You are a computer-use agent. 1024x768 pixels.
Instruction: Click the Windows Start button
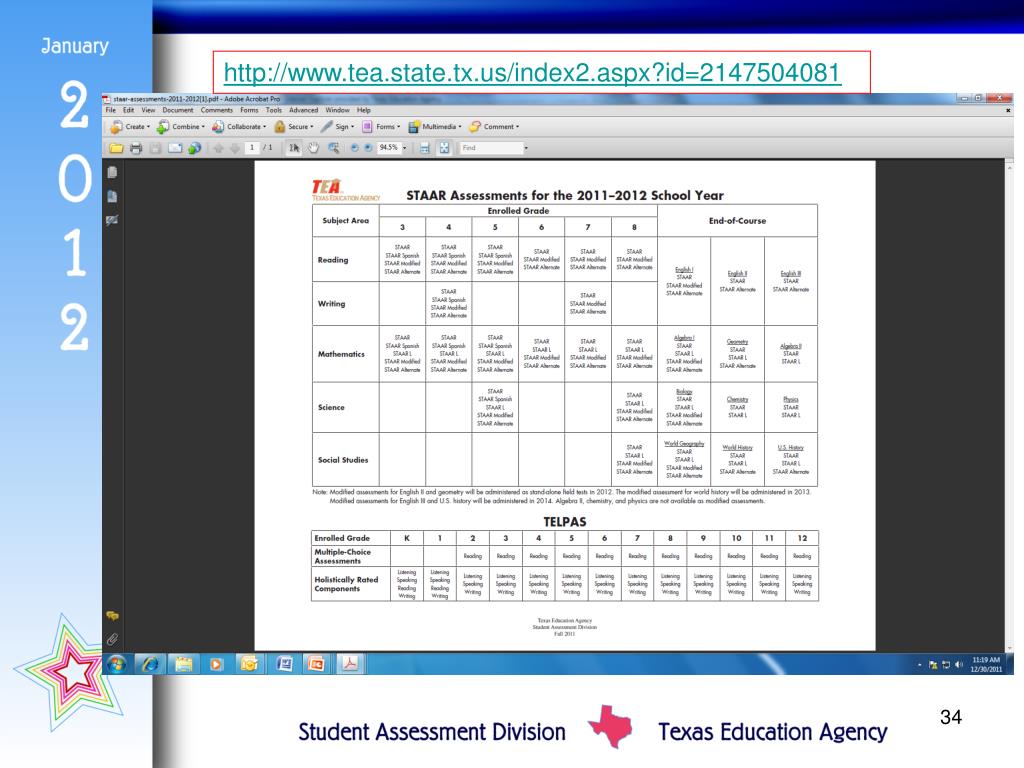pos(117,664)
